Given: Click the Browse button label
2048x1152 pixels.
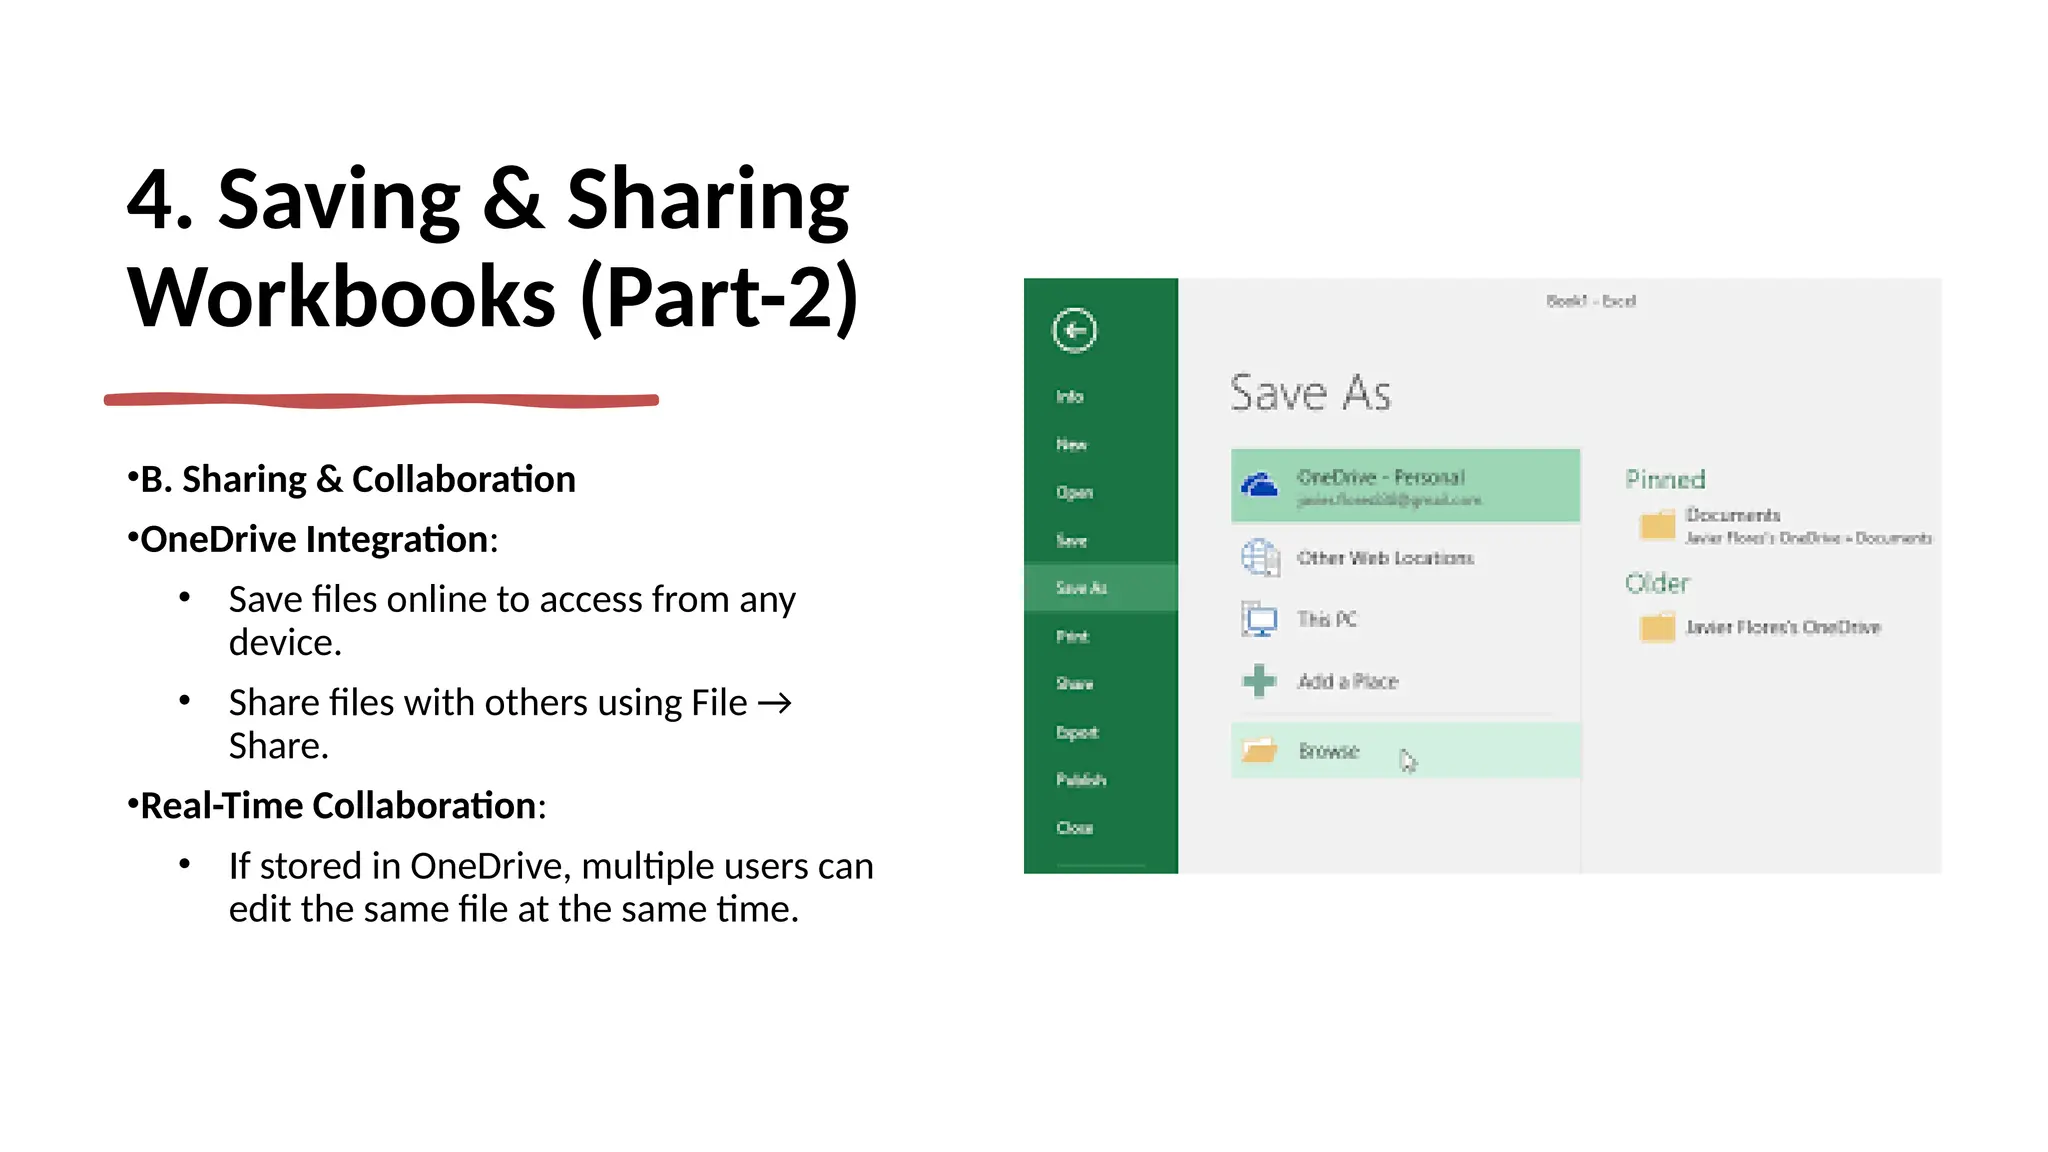Looking at the screenshot, I should click(x=1328, y=751).
